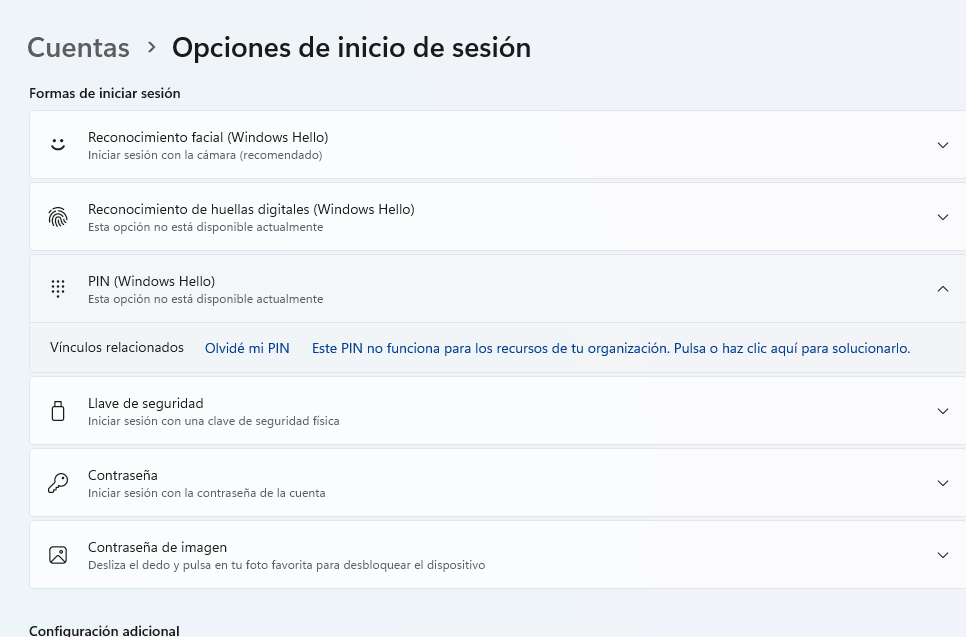Click the Reconocimiento de huellas digitales title
The height and width of the screenshot is (637, 966).
coord(251,209)
